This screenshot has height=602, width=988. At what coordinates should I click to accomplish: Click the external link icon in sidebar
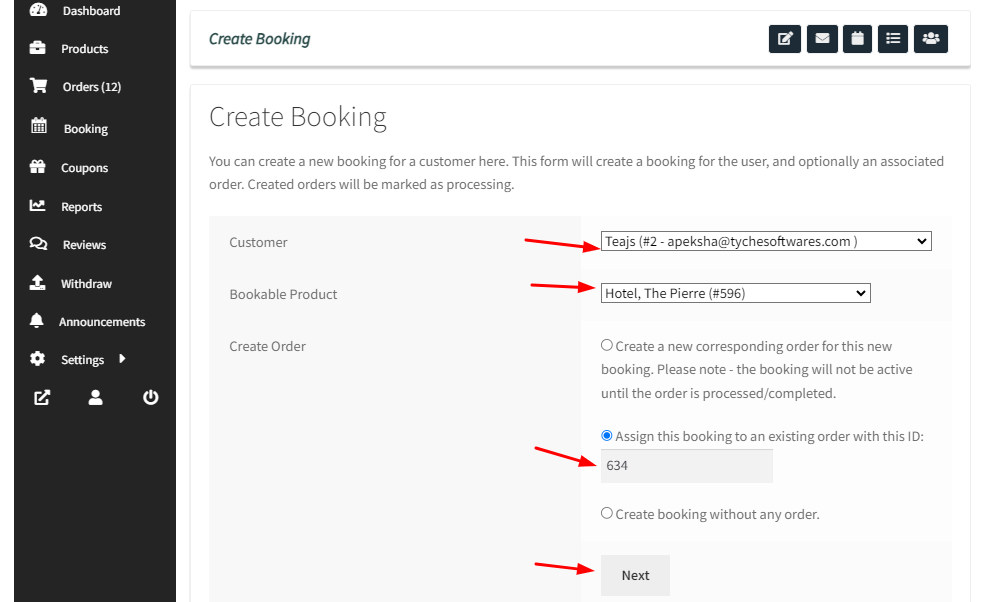[x=42, y=397]
